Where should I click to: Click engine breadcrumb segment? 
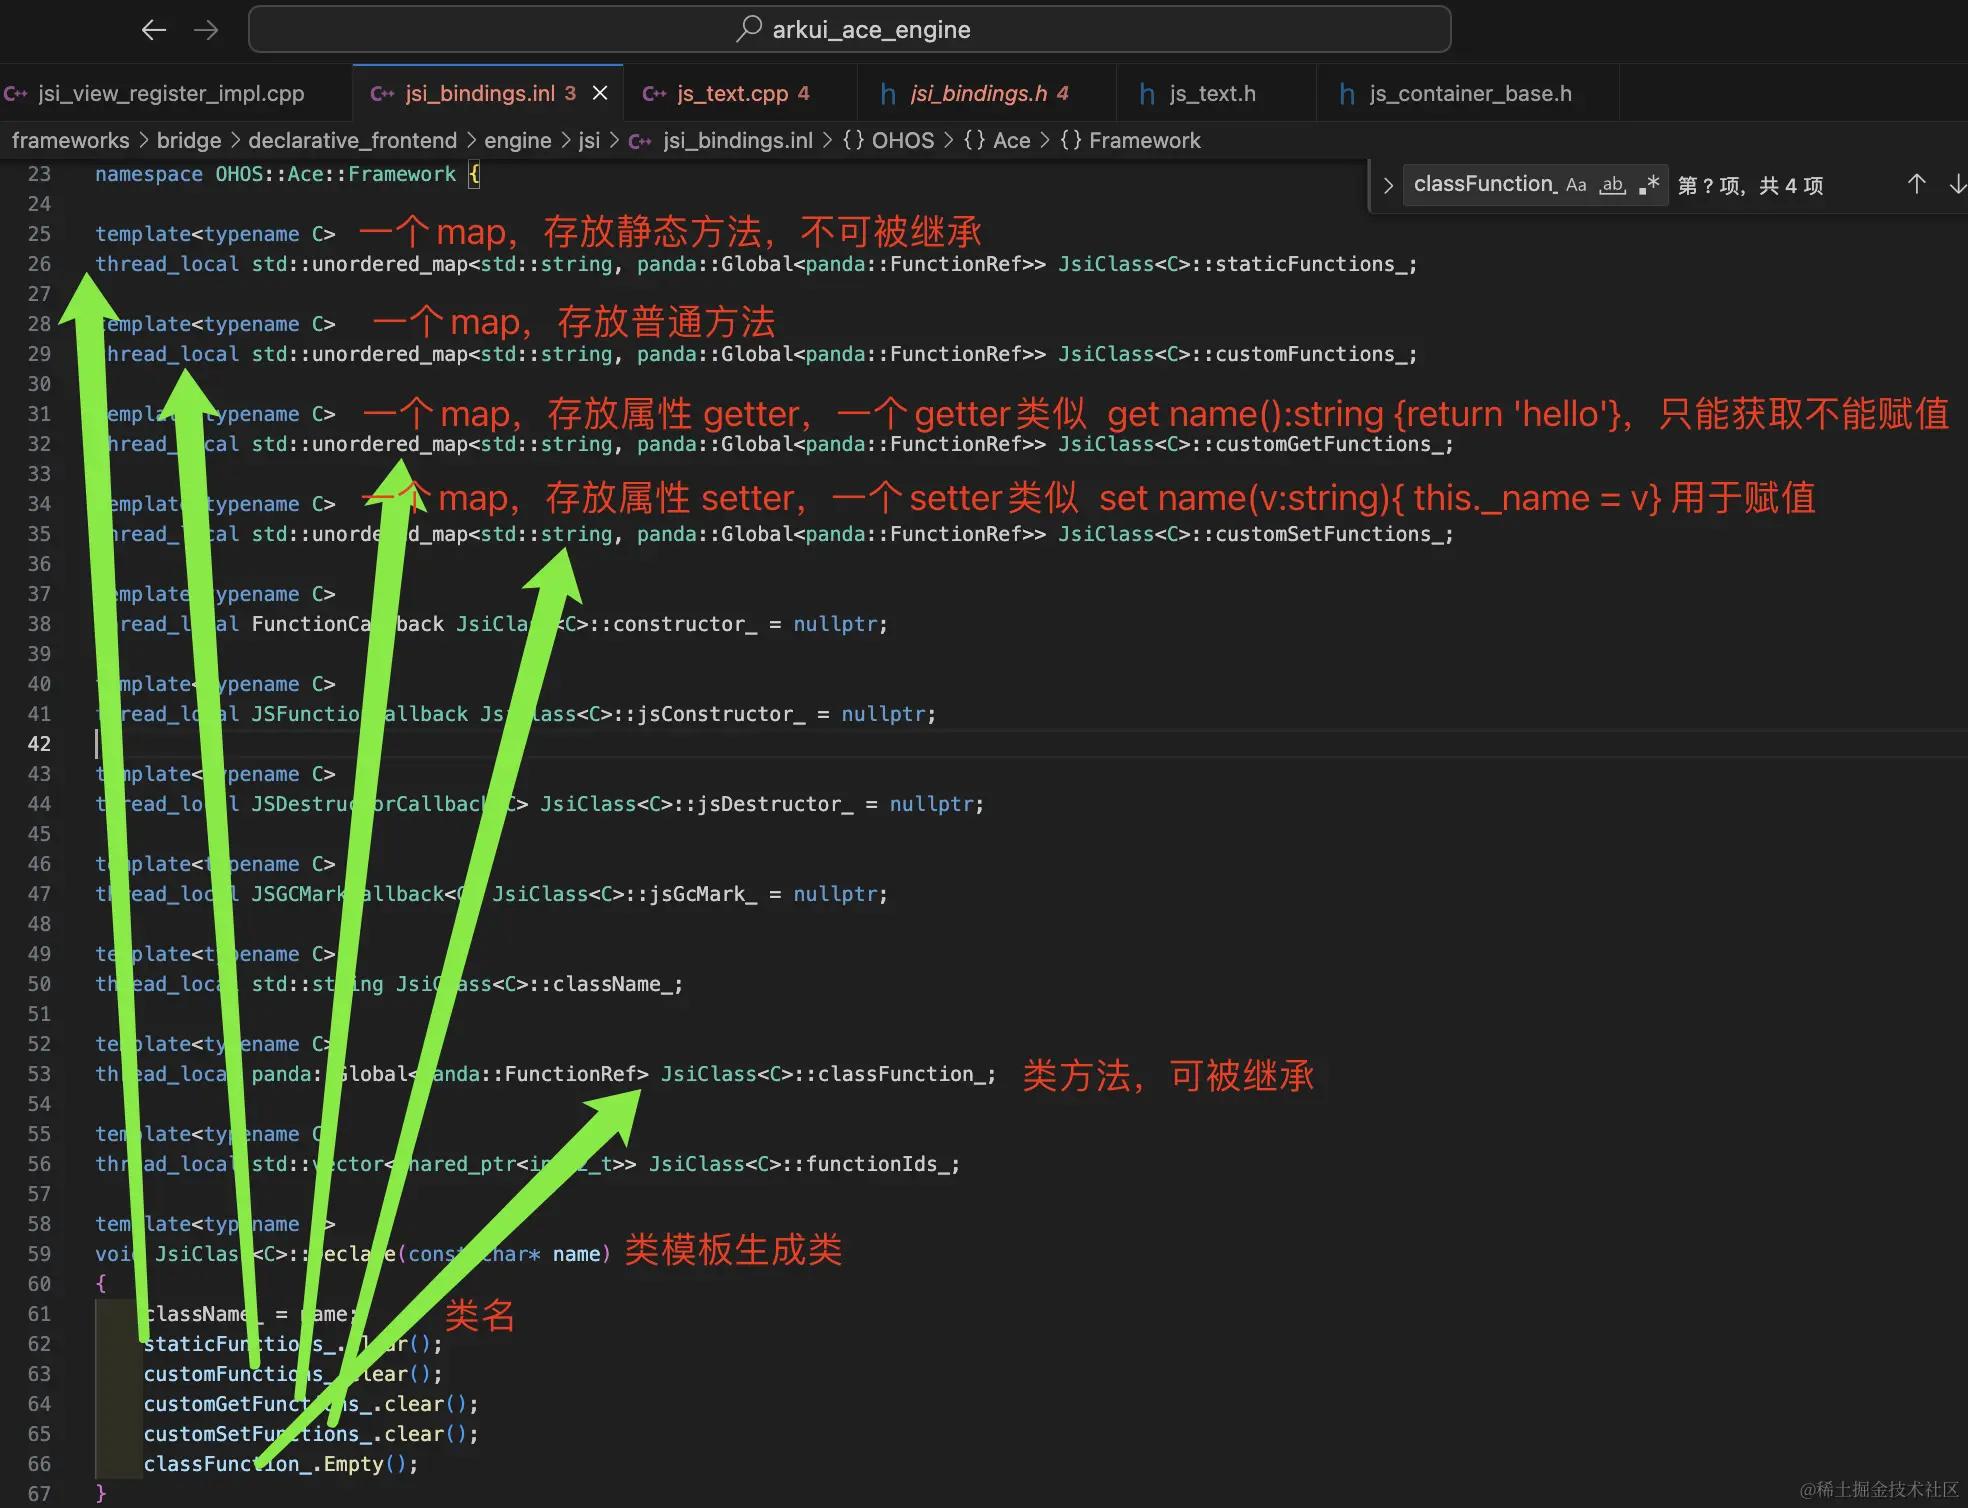pyautogui.click(x=518, y=141)
